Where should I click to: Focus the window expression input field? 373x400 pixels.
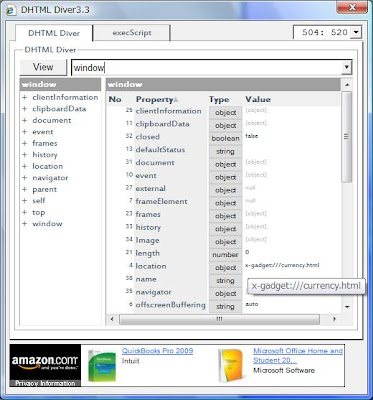[x=207, y=68]
